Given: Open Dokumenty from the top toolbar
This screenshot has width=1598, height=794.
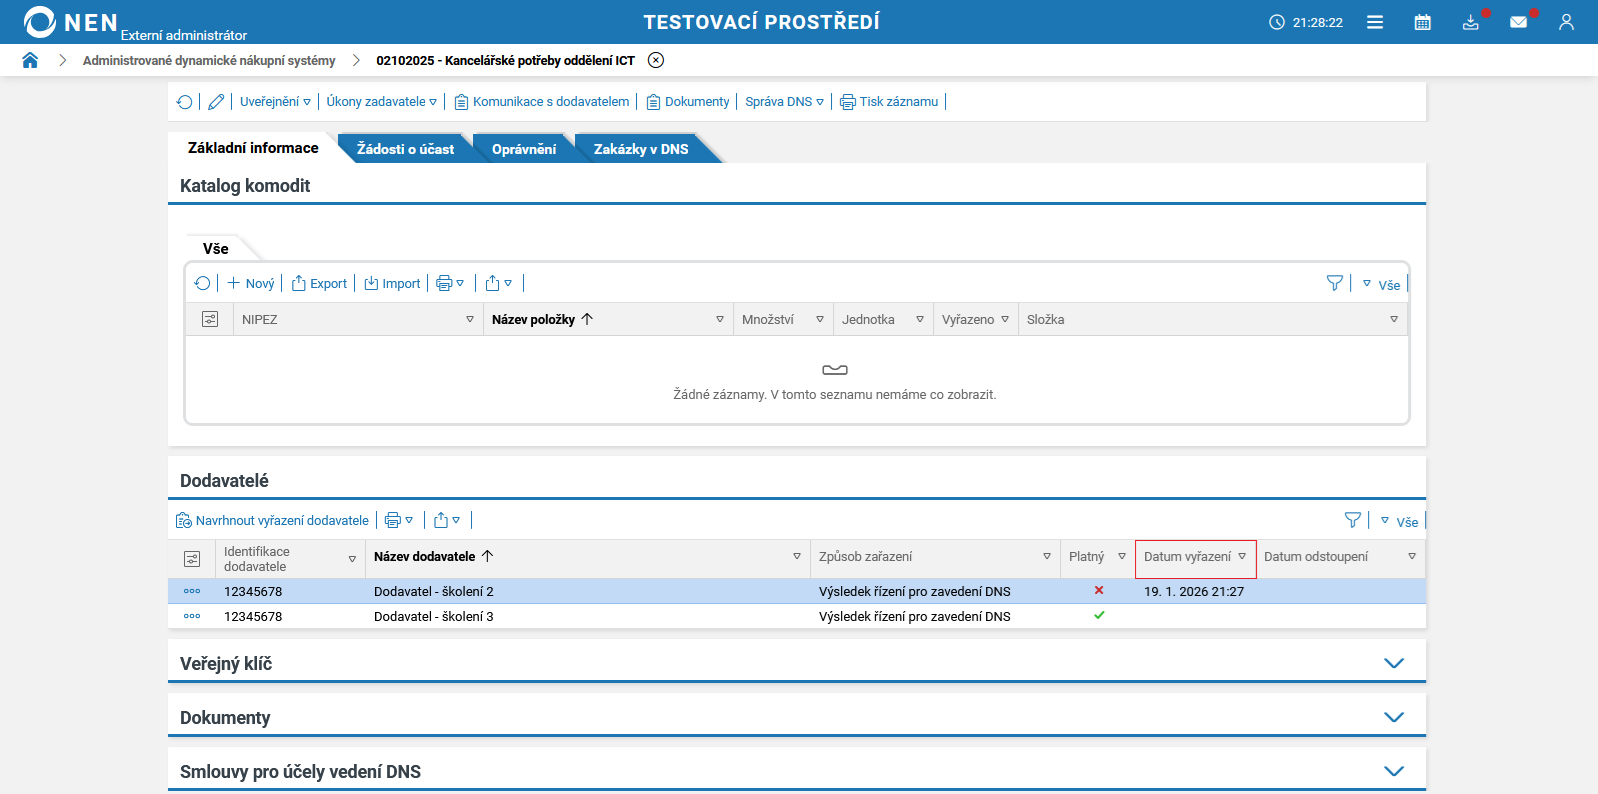Looking at the screenshot, I should (688, 102).
